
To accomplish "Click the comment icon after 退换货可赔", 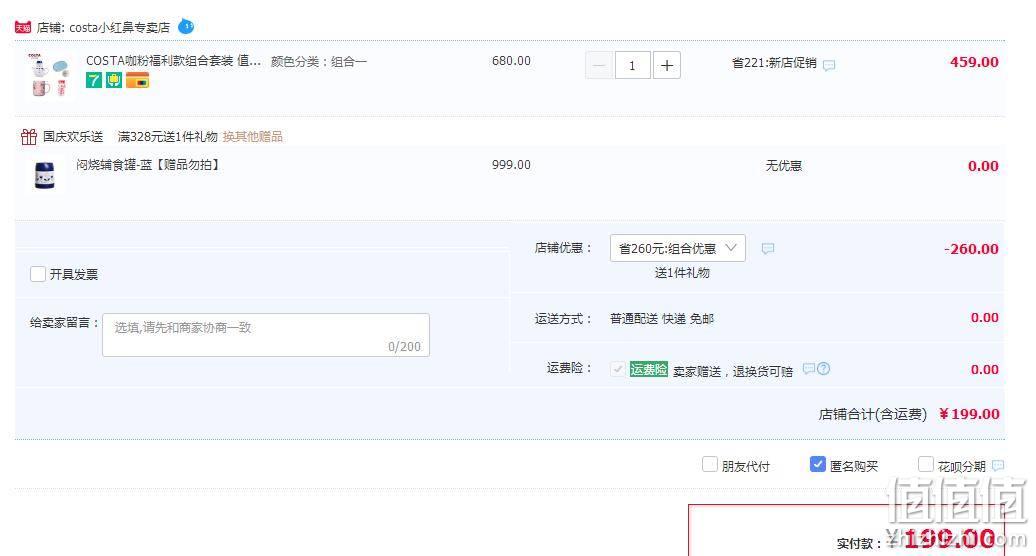I will [x=809, y=368].
